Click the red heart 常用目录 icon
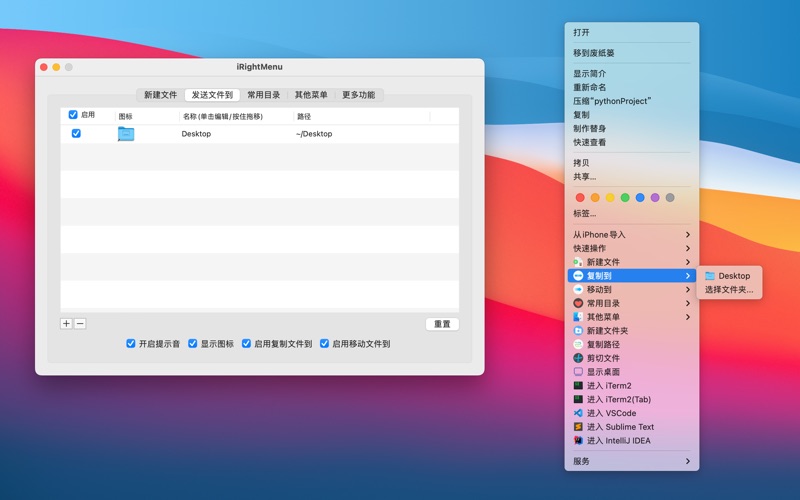Screen dimensions: 800x500 click(x=578, y=303)
